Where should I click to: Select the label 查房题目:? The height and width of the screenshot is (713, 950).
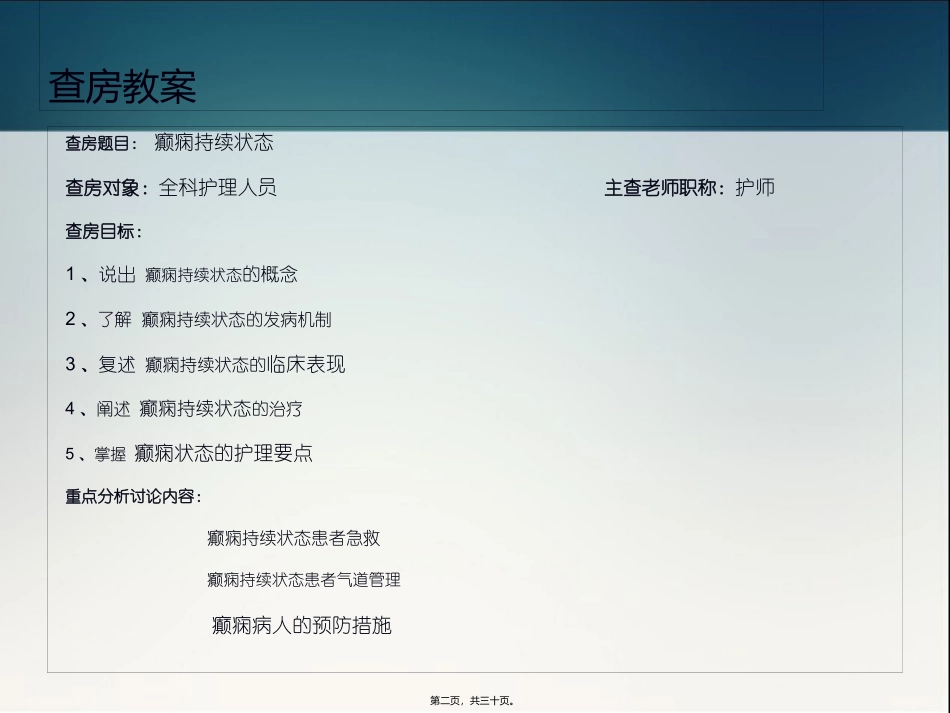click(x=102, y=144)
